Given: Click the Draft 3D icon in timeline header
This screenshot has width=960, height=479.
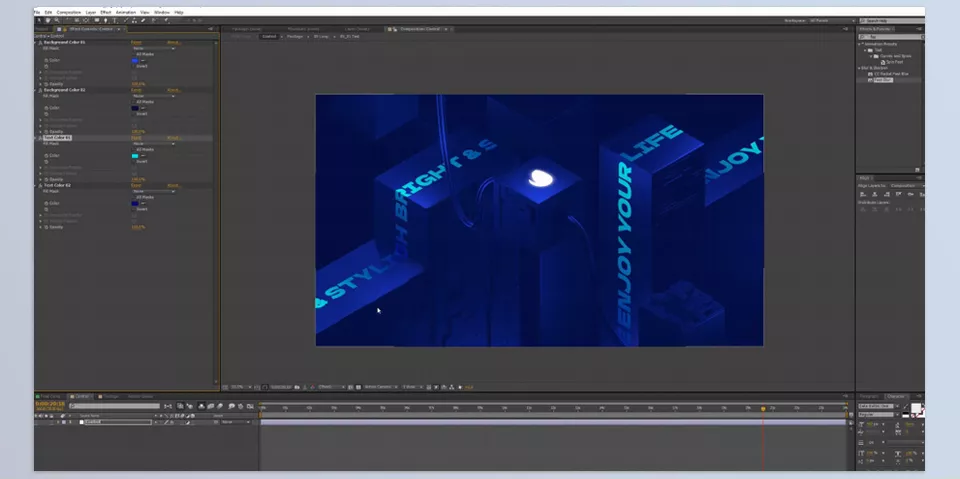Looking at the screenshot, I should (190, 406).
